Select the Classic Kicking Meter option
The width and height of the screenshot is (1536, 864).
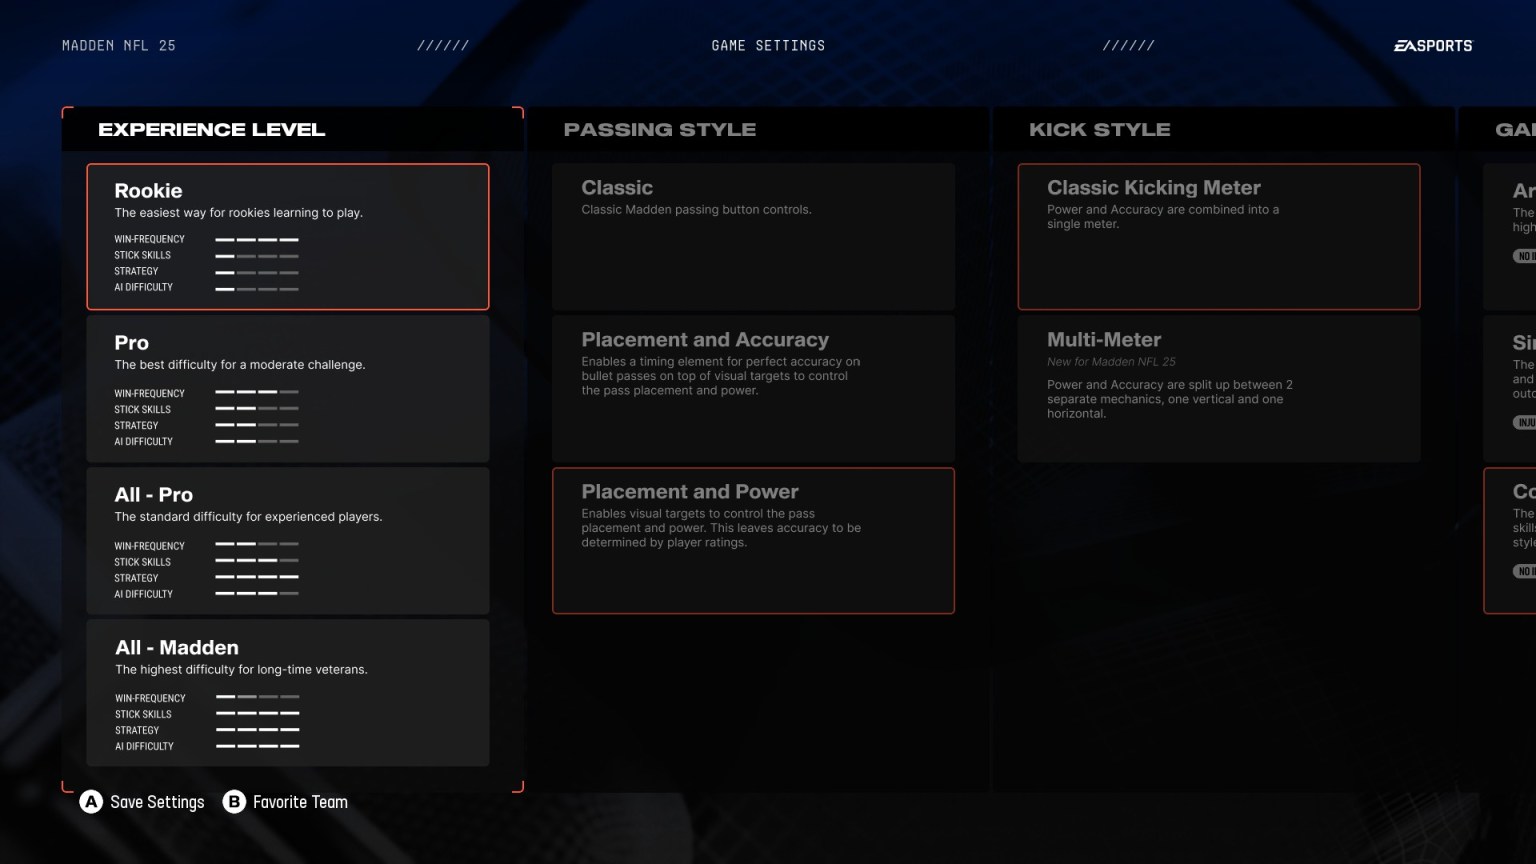point(1219,237)
